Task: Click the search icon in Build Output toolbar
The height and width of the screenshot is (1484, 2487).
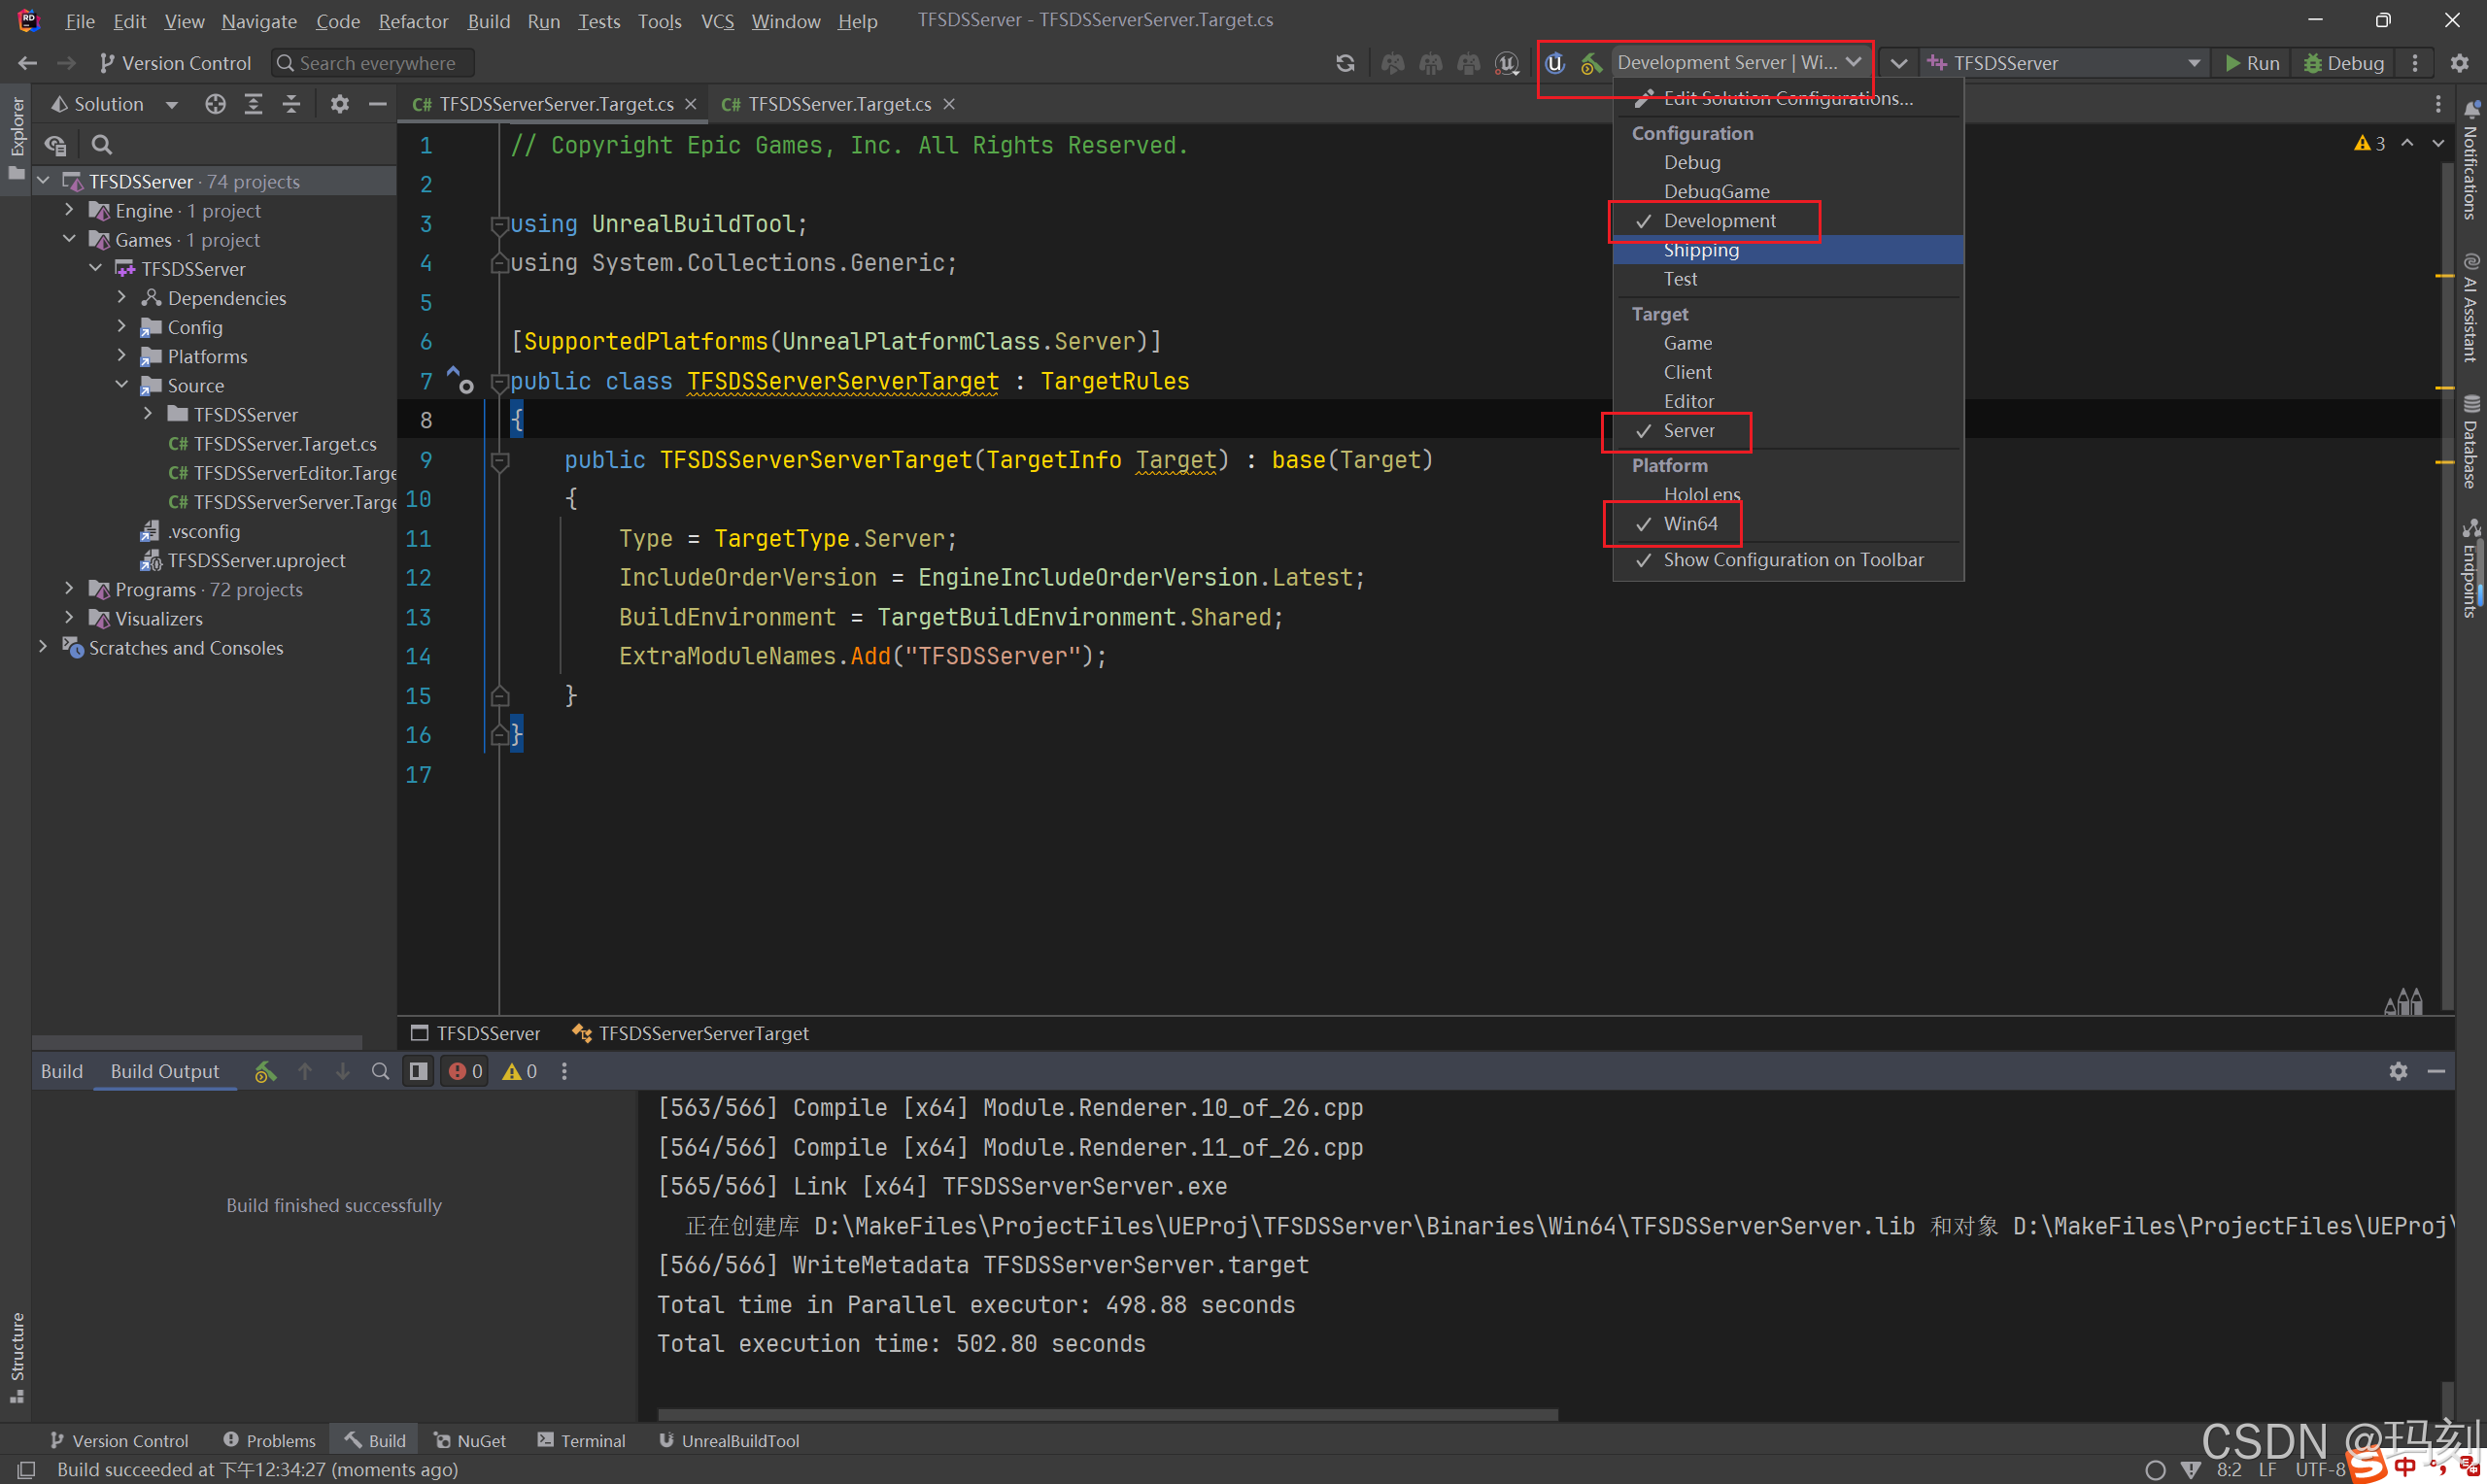Action: point(380,1071)
